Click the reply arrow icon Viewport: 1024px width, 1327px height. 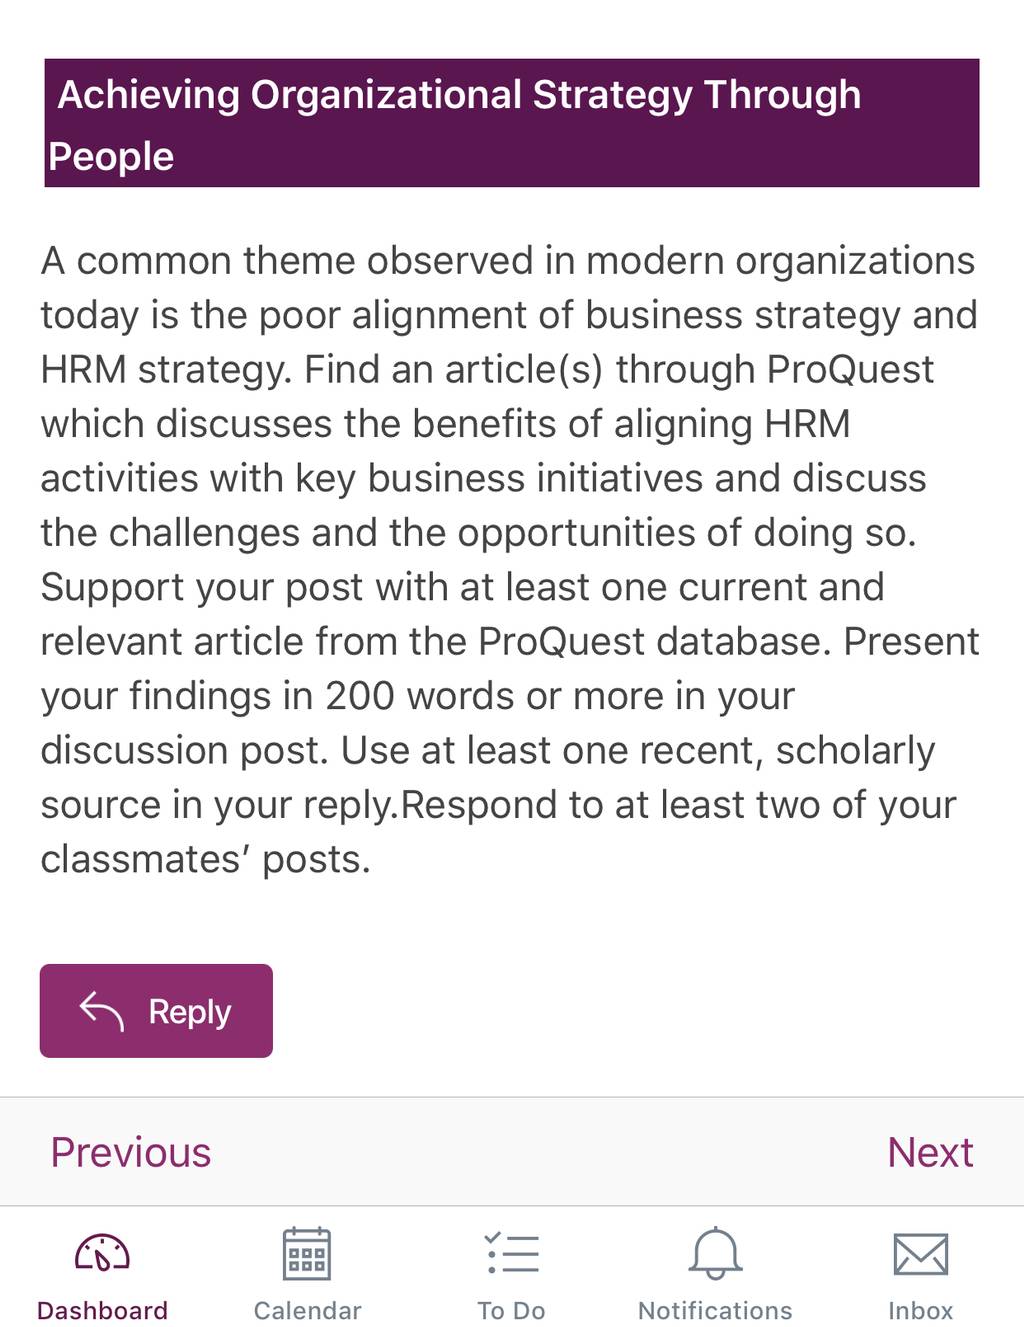pyautogui.click(x=101, y=1011)
